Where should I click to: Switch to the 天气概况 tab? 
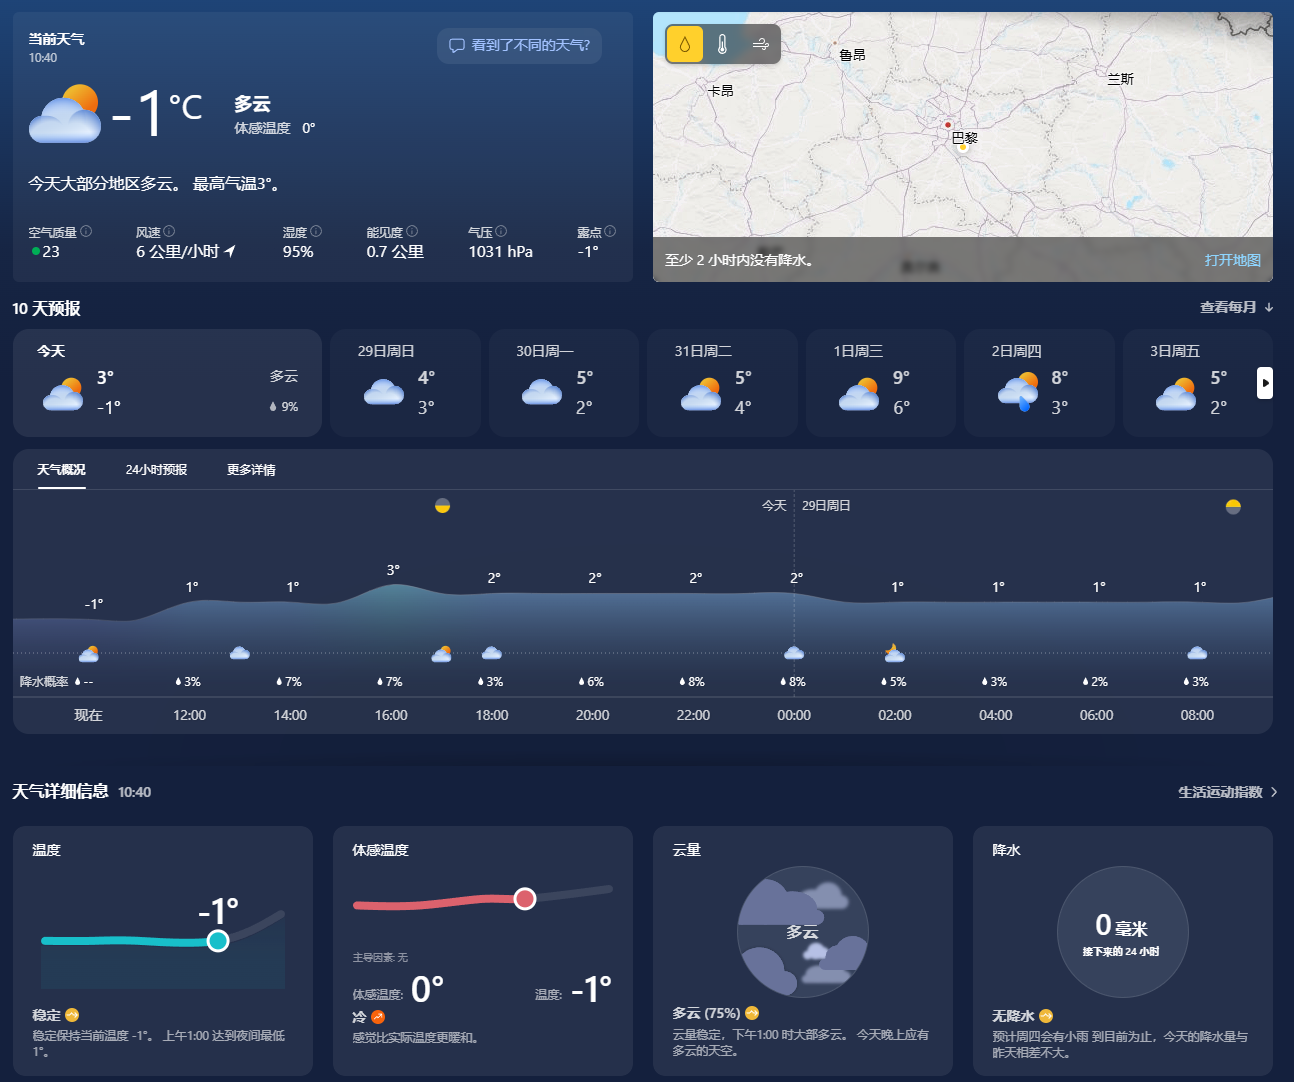point(61,469)
